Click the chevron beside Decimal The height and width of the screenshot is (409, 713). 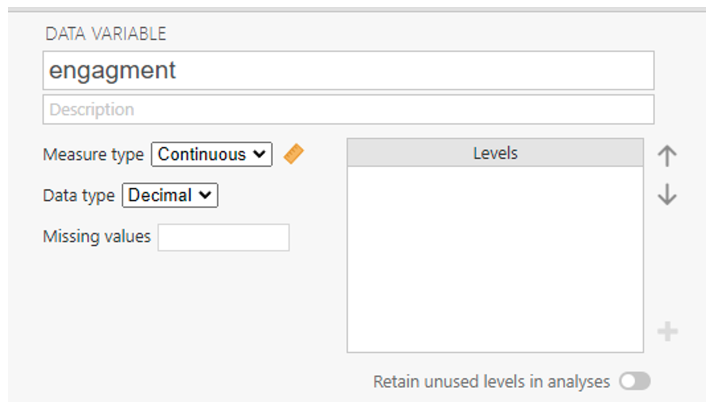coord(207,195)
